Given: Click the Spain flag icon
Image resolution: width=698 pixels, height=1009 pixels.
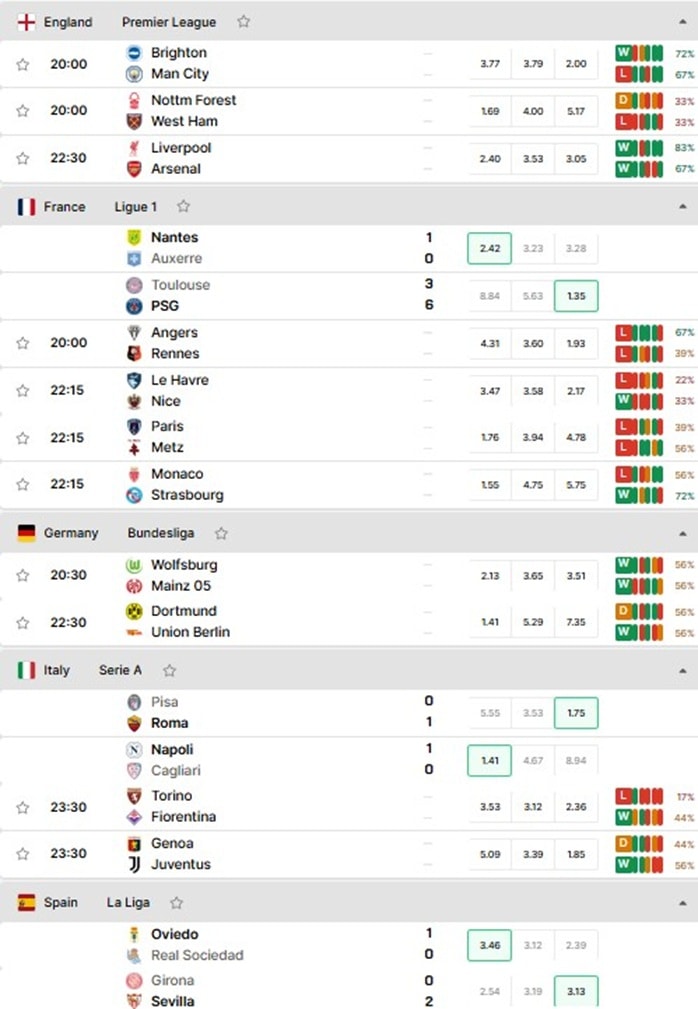Looking at the screenshot, I should [x=26, y=903].
